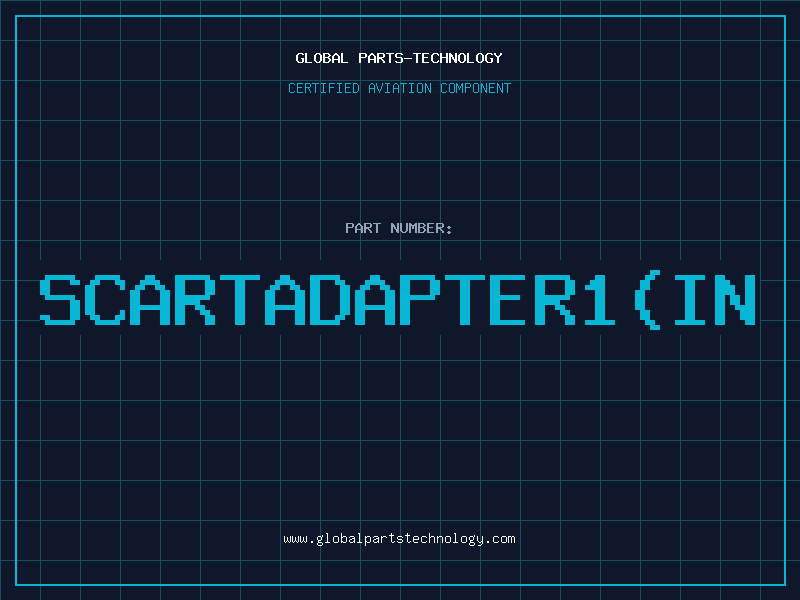Open the www.globalpartstechnology.com link
The width and height of the screenshot is (800, 600).
click(399, 539)
